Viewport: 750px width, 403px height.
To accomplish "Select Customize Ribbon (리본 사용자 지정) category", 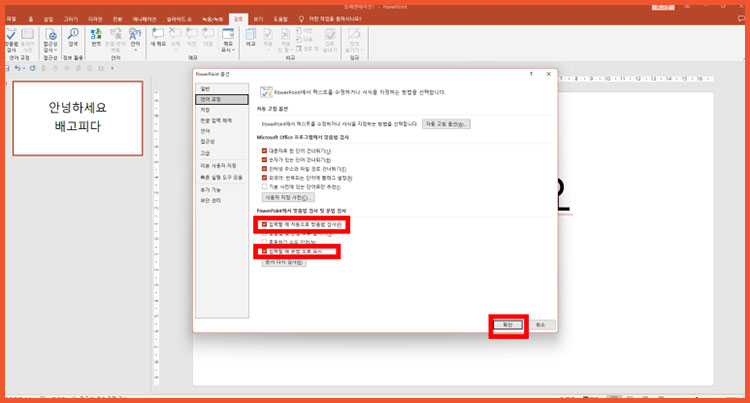I will 222,165.
